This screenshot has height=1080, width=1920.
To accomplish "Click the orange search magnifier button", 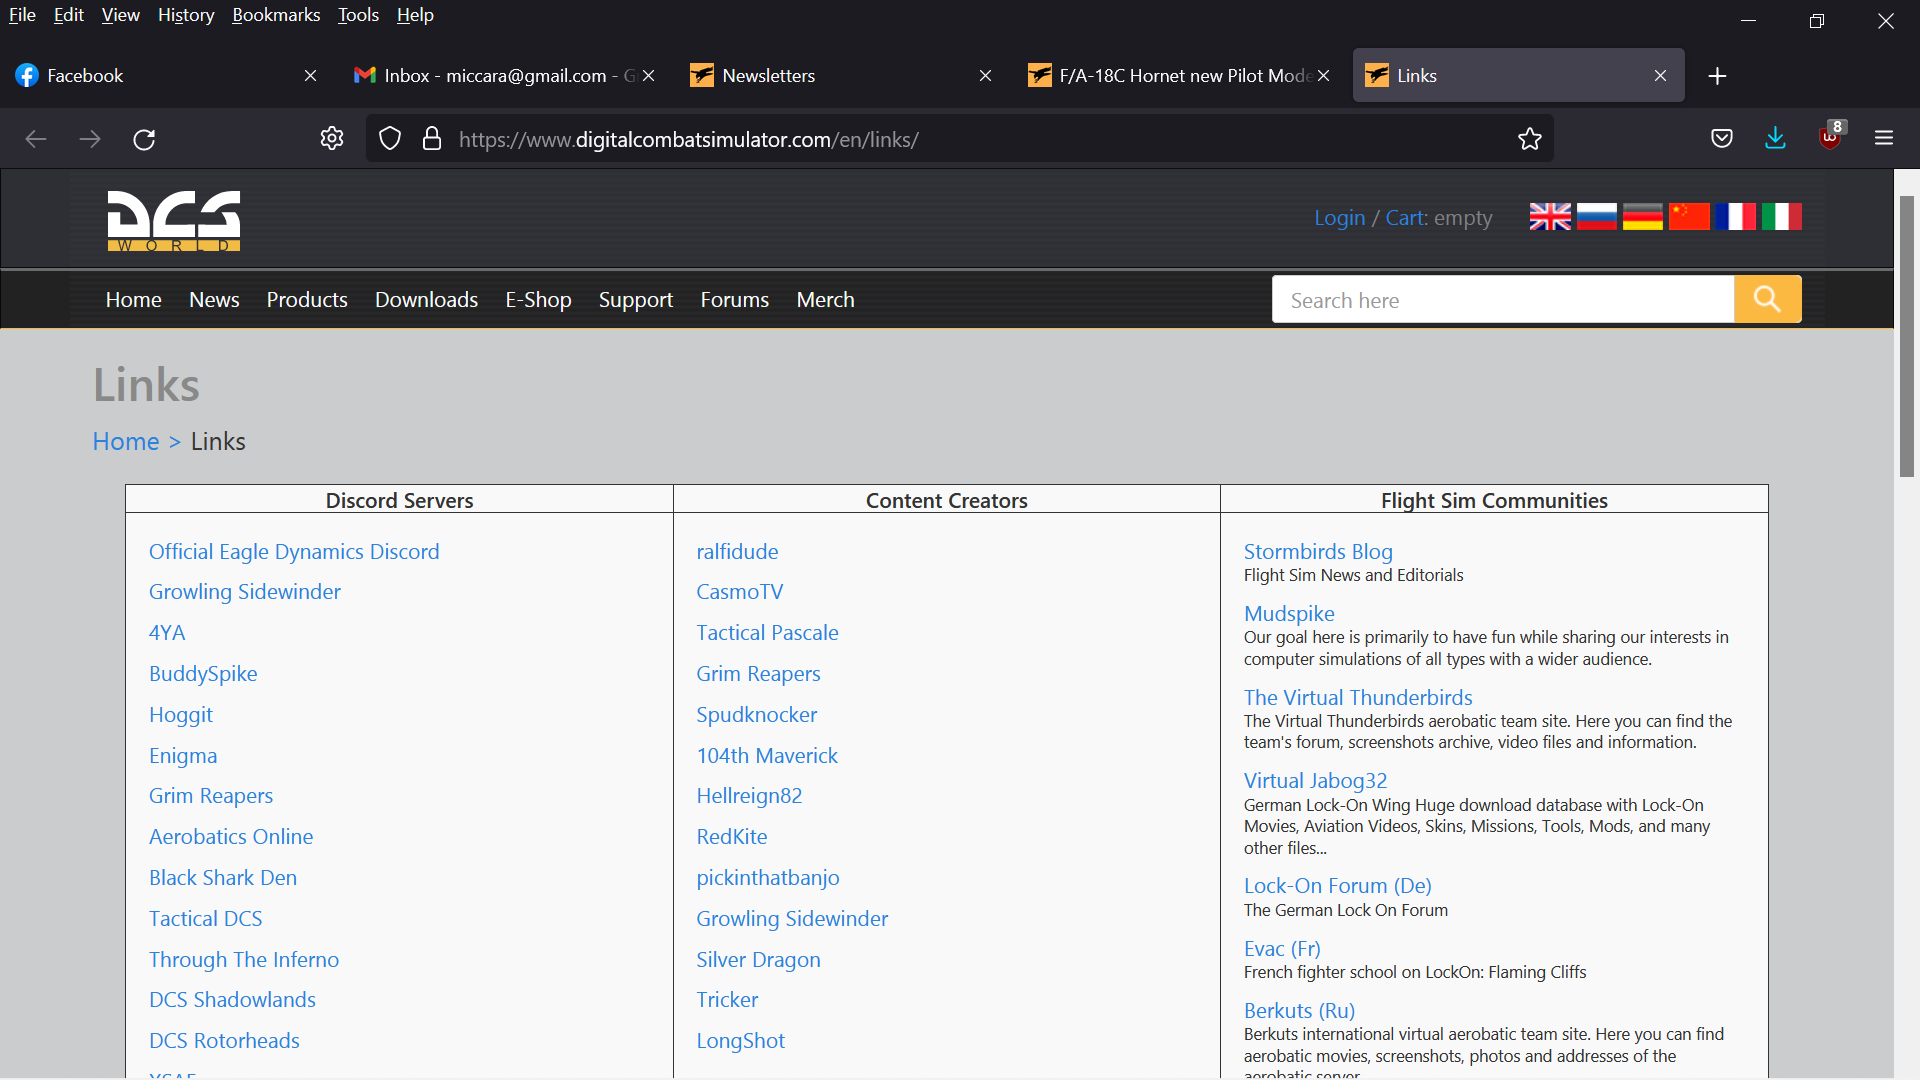I will coord(1767,299).
